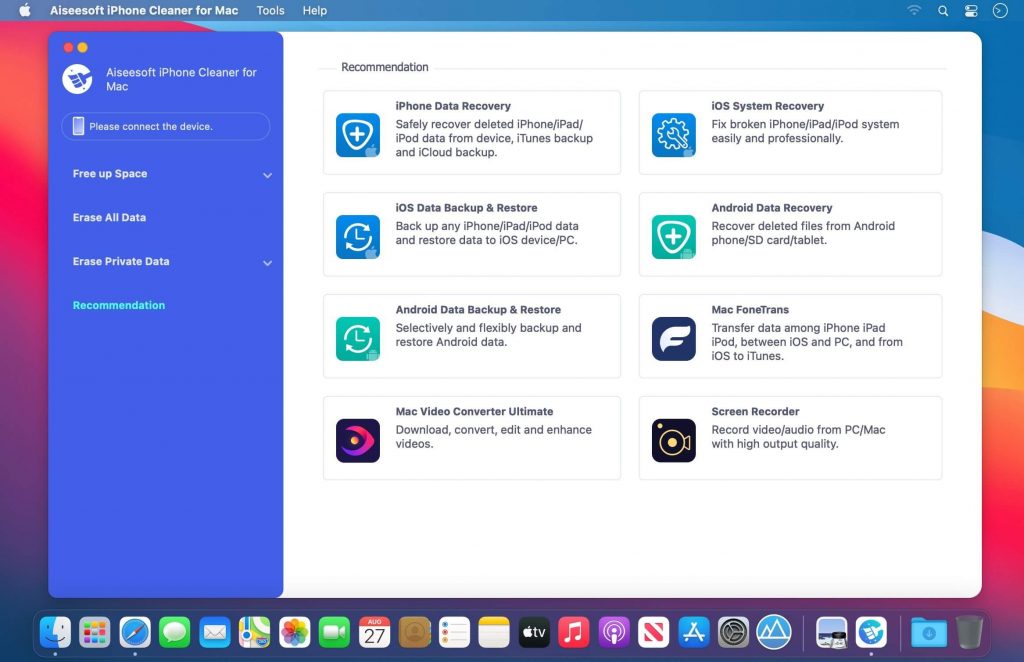The height and width of the screenshot is (662, 1024).
Task: Launch Music from the Dock
Action: (573, 632)
